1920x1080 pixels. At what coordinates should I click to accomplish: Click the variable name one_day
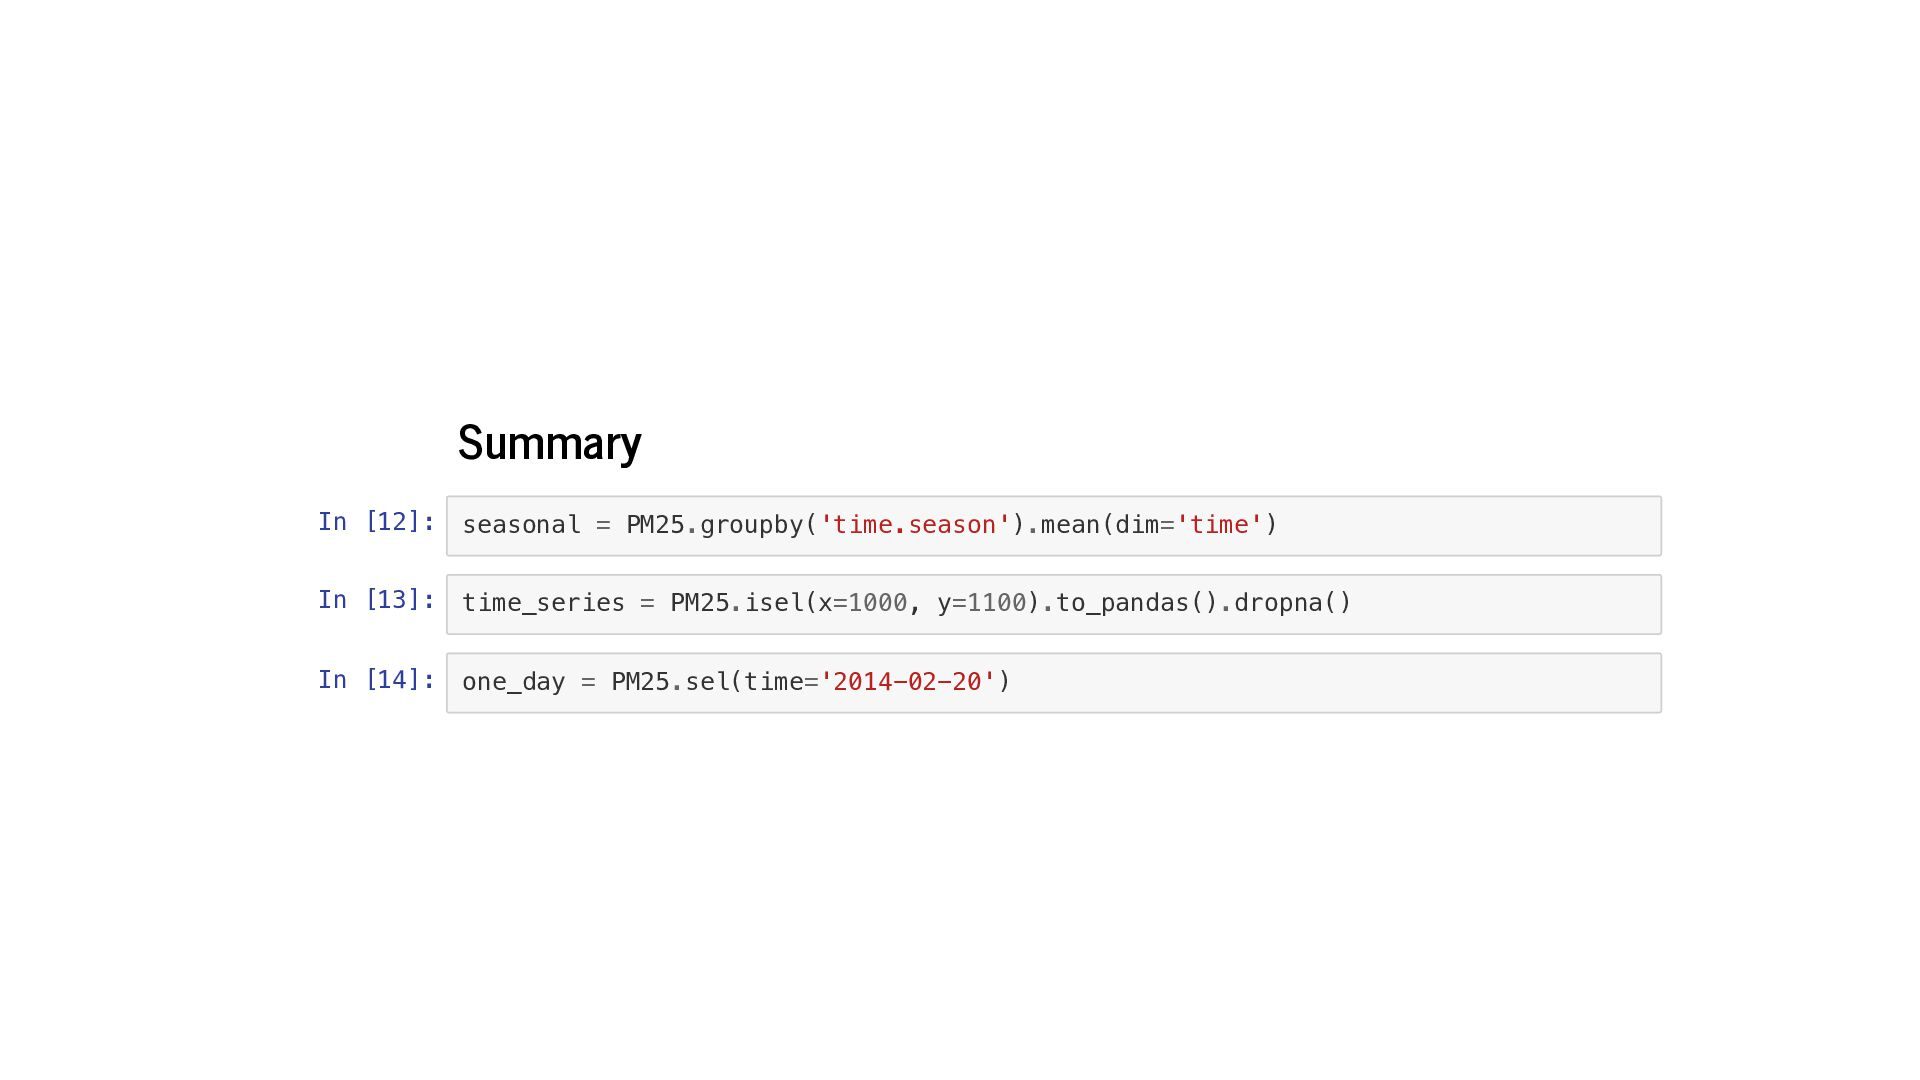pyautogui.click(x=513, y=682)
